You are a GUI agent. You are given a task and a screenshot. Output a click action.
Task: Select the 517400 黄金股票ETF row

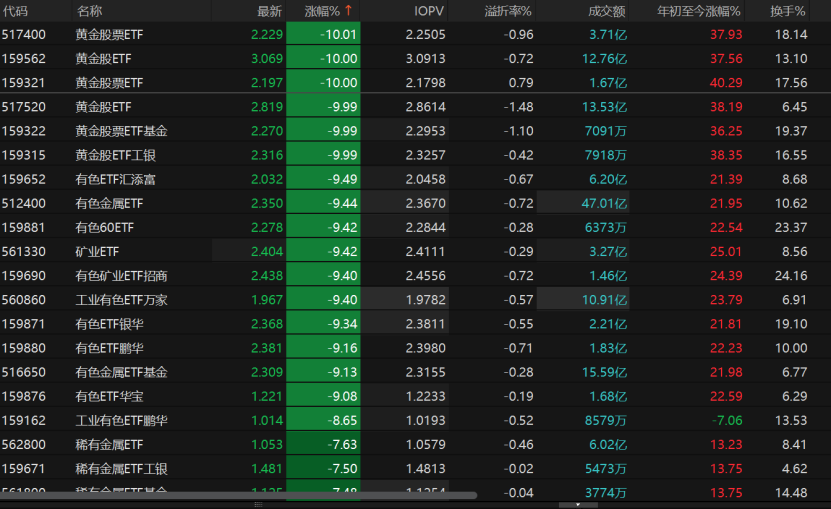coord(109,34)
